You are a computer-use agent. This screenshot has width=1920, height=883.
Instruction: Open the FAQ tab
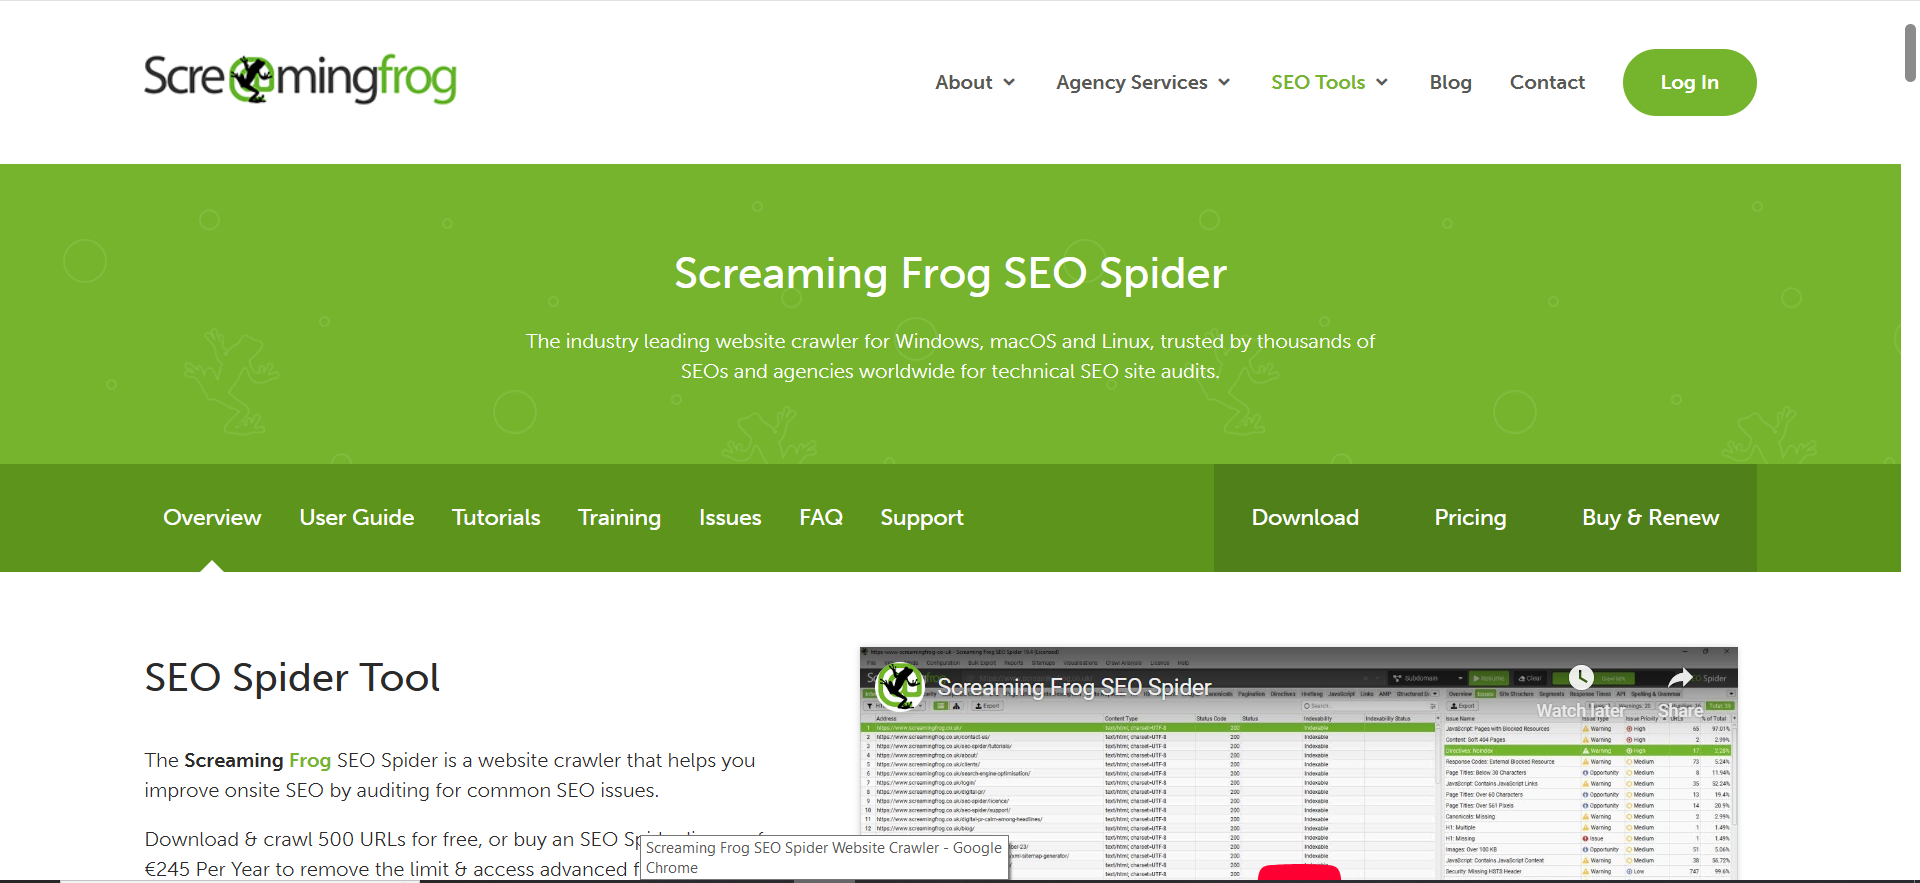(x=821, y=517)
